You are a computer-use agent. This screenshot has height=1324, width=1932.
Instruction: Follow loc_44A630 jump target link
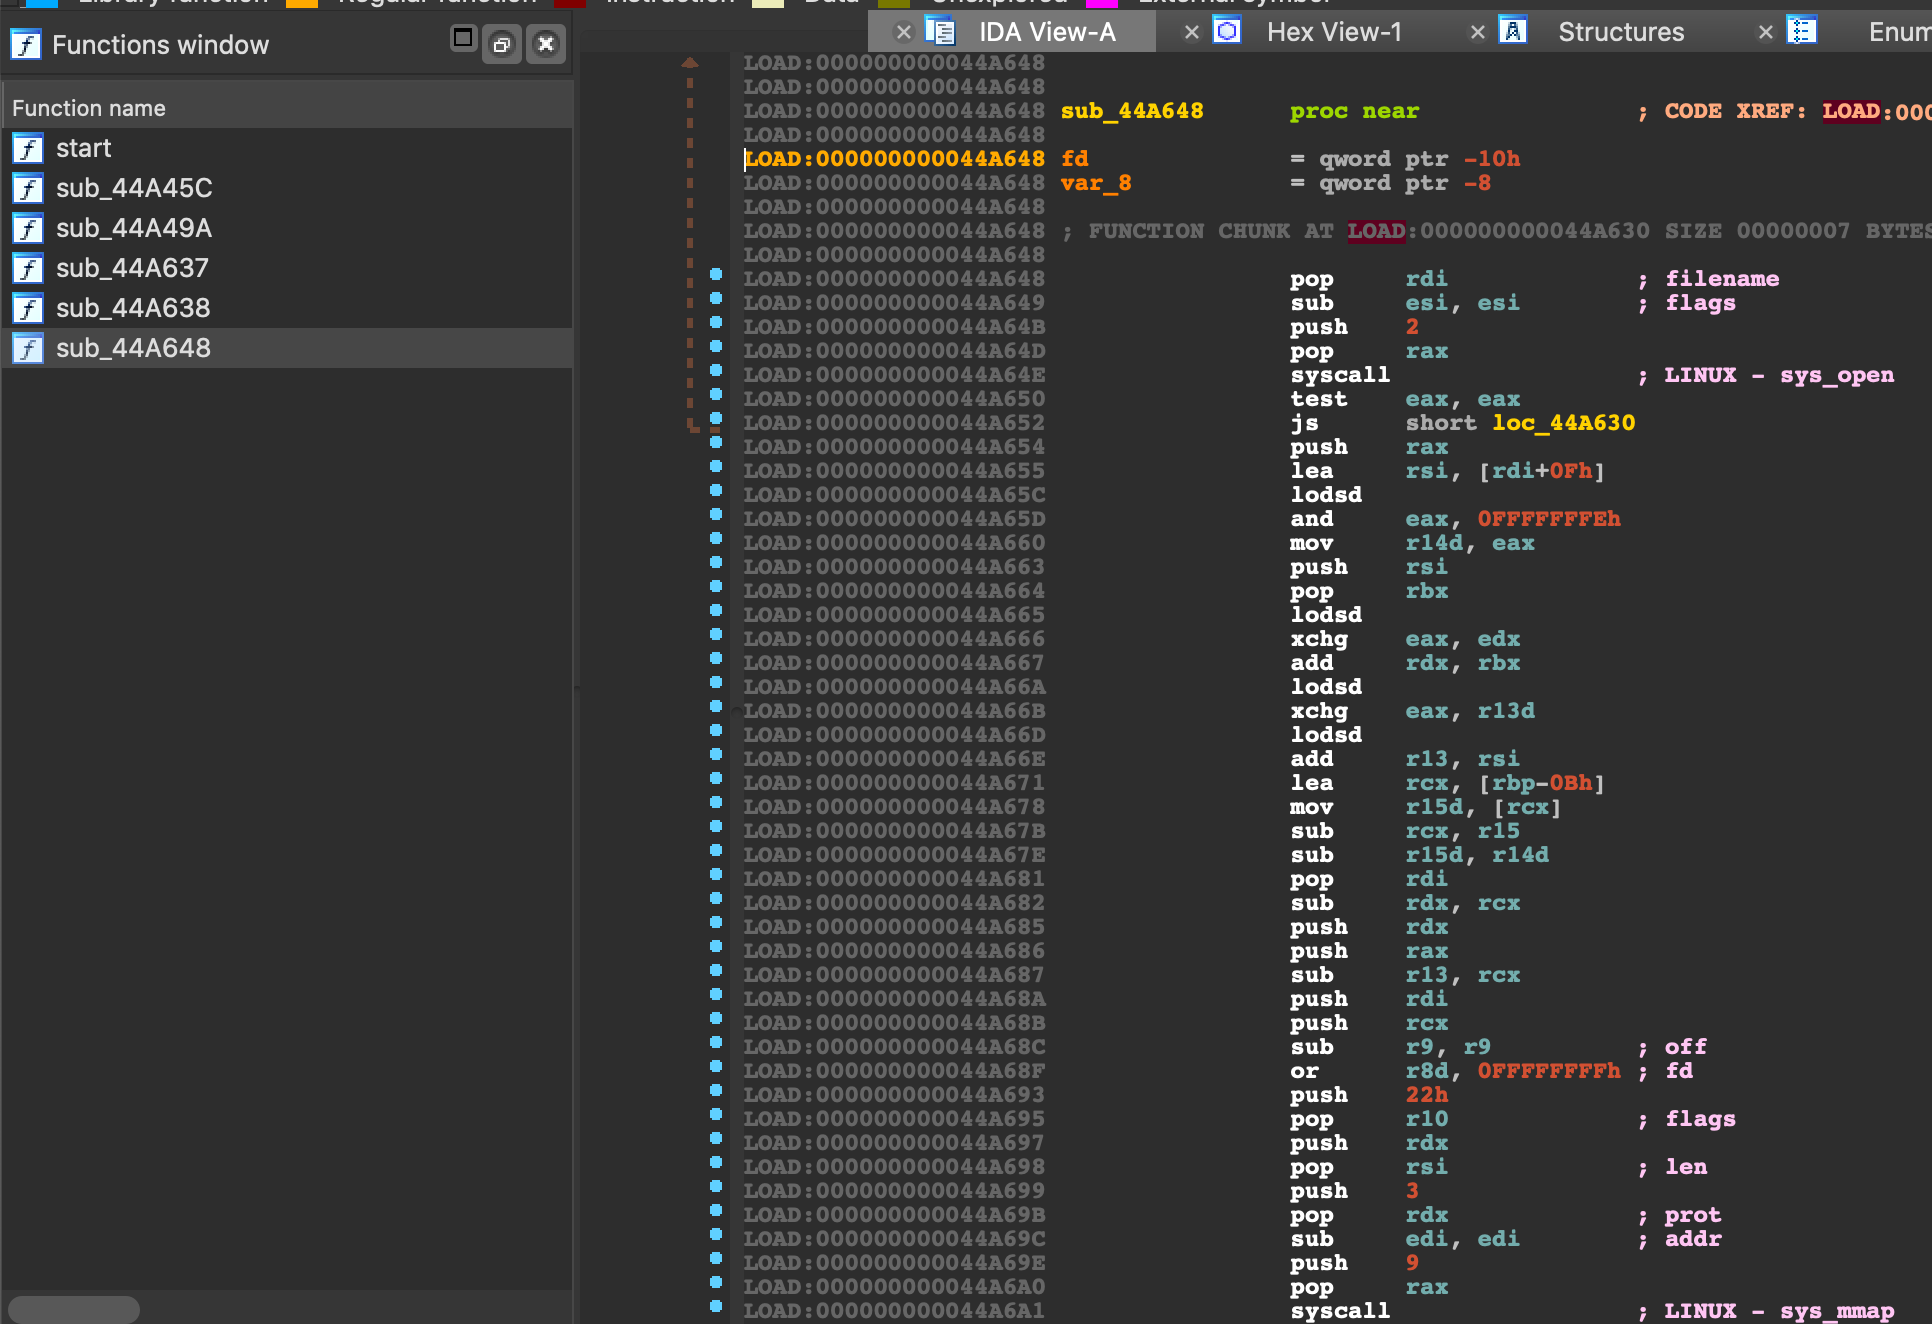pos(1563,423)
